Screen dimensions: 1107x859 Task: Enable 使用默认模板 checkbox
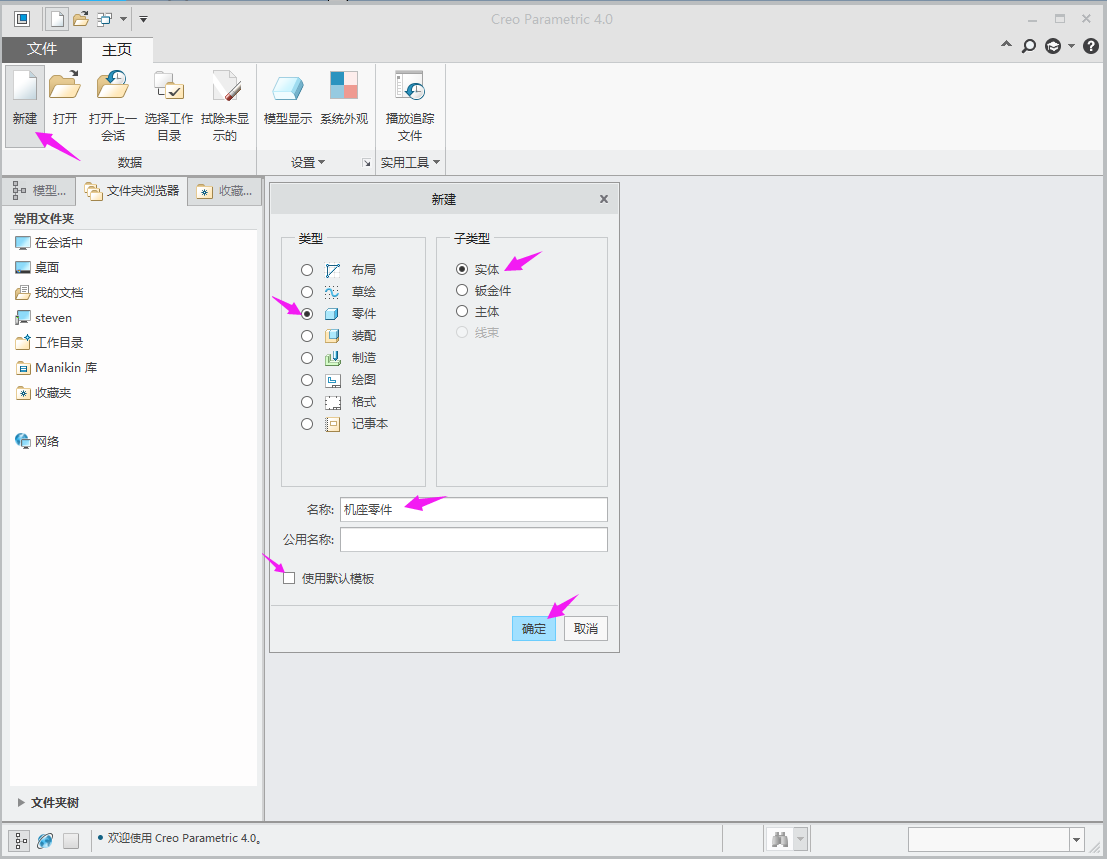pos(289,578)
